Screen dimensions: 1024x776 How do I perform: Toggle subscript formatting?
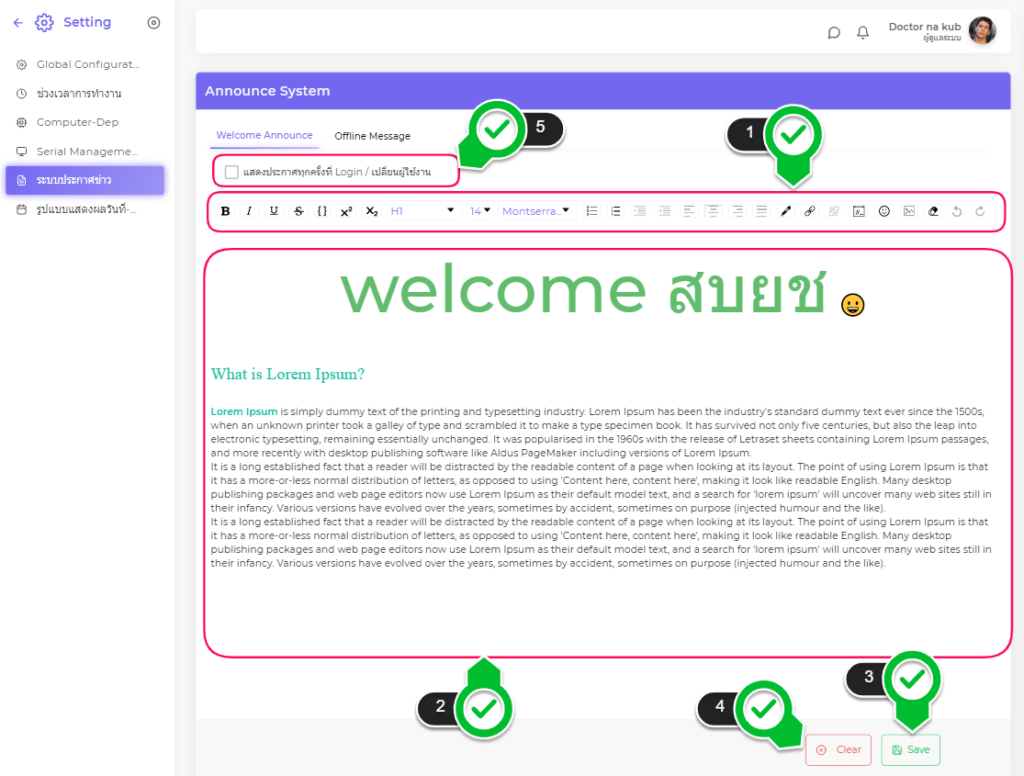pos(371,211)
